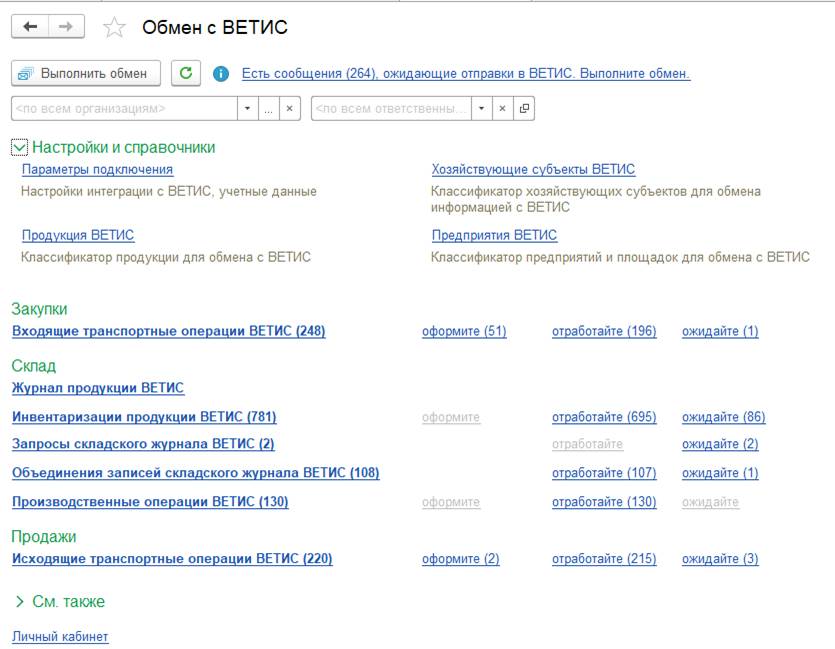
Task: Click ellipsis button of organization filter
Action: coord(269,108)
